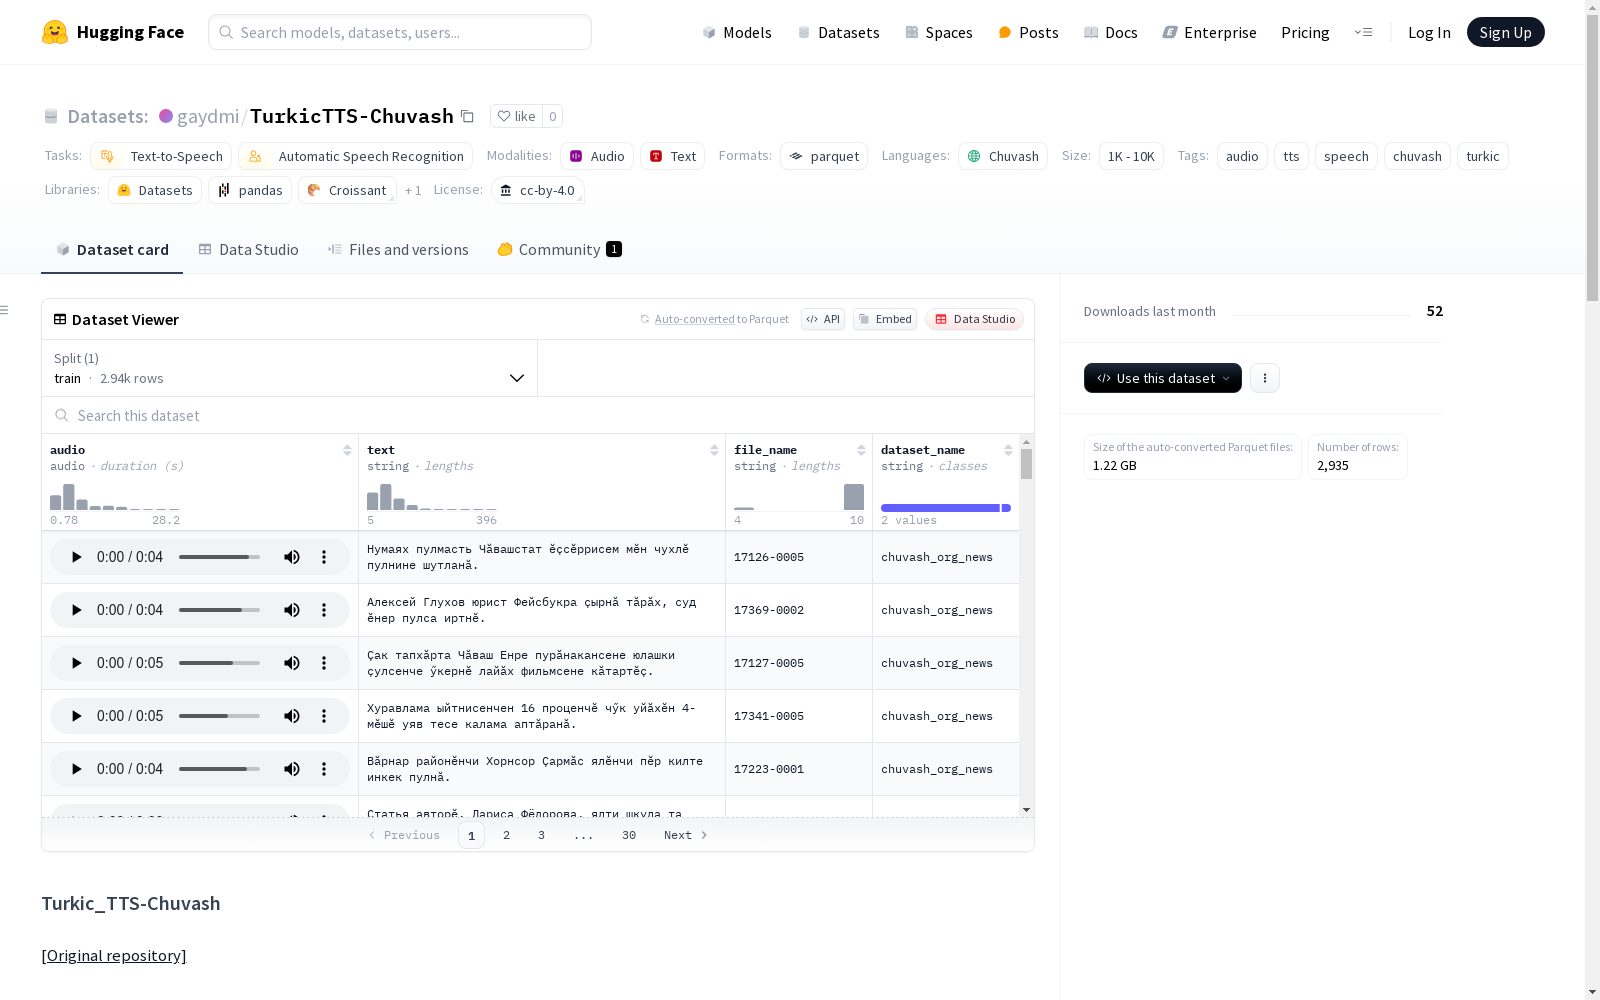Open the Original repository link
The height and width of the screenshot is (1000, 1600).
[114, 955]
